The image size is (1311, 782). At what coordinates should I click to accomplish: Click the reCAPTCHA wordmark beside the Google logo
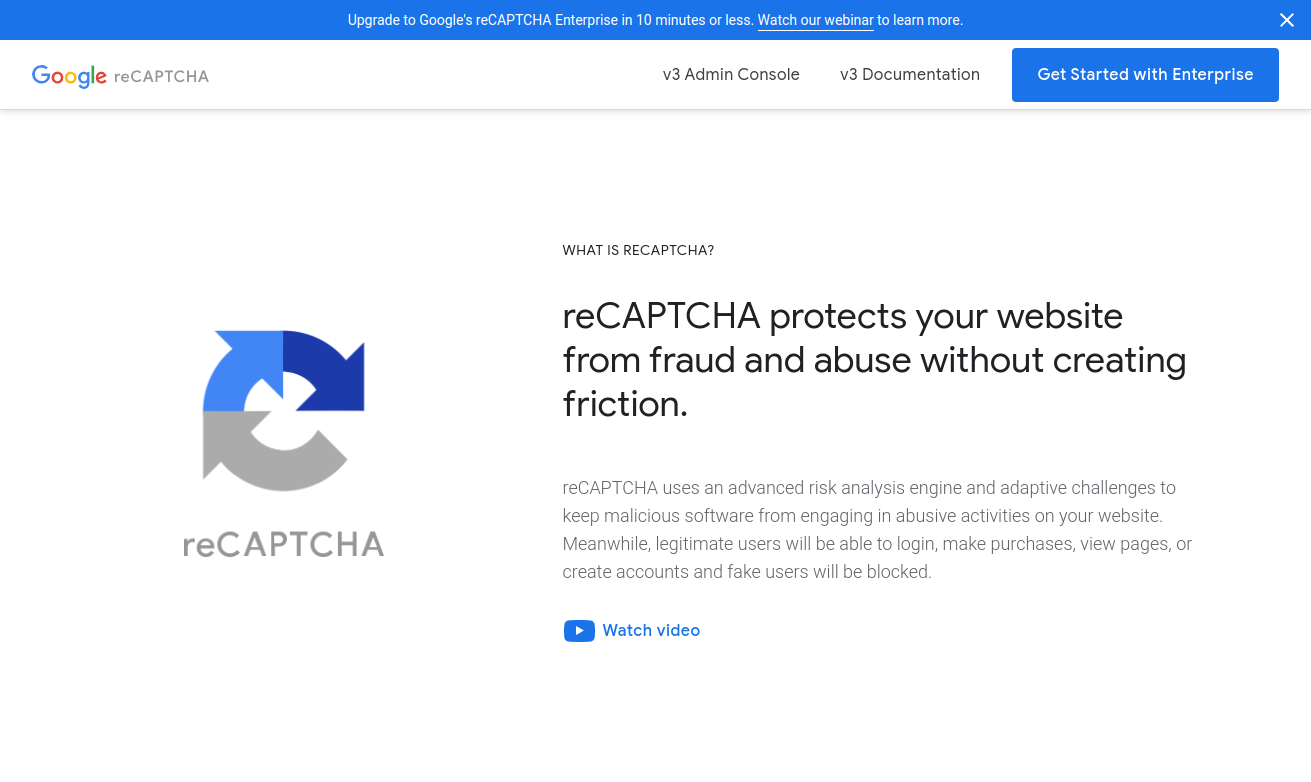tap(161, 76)
